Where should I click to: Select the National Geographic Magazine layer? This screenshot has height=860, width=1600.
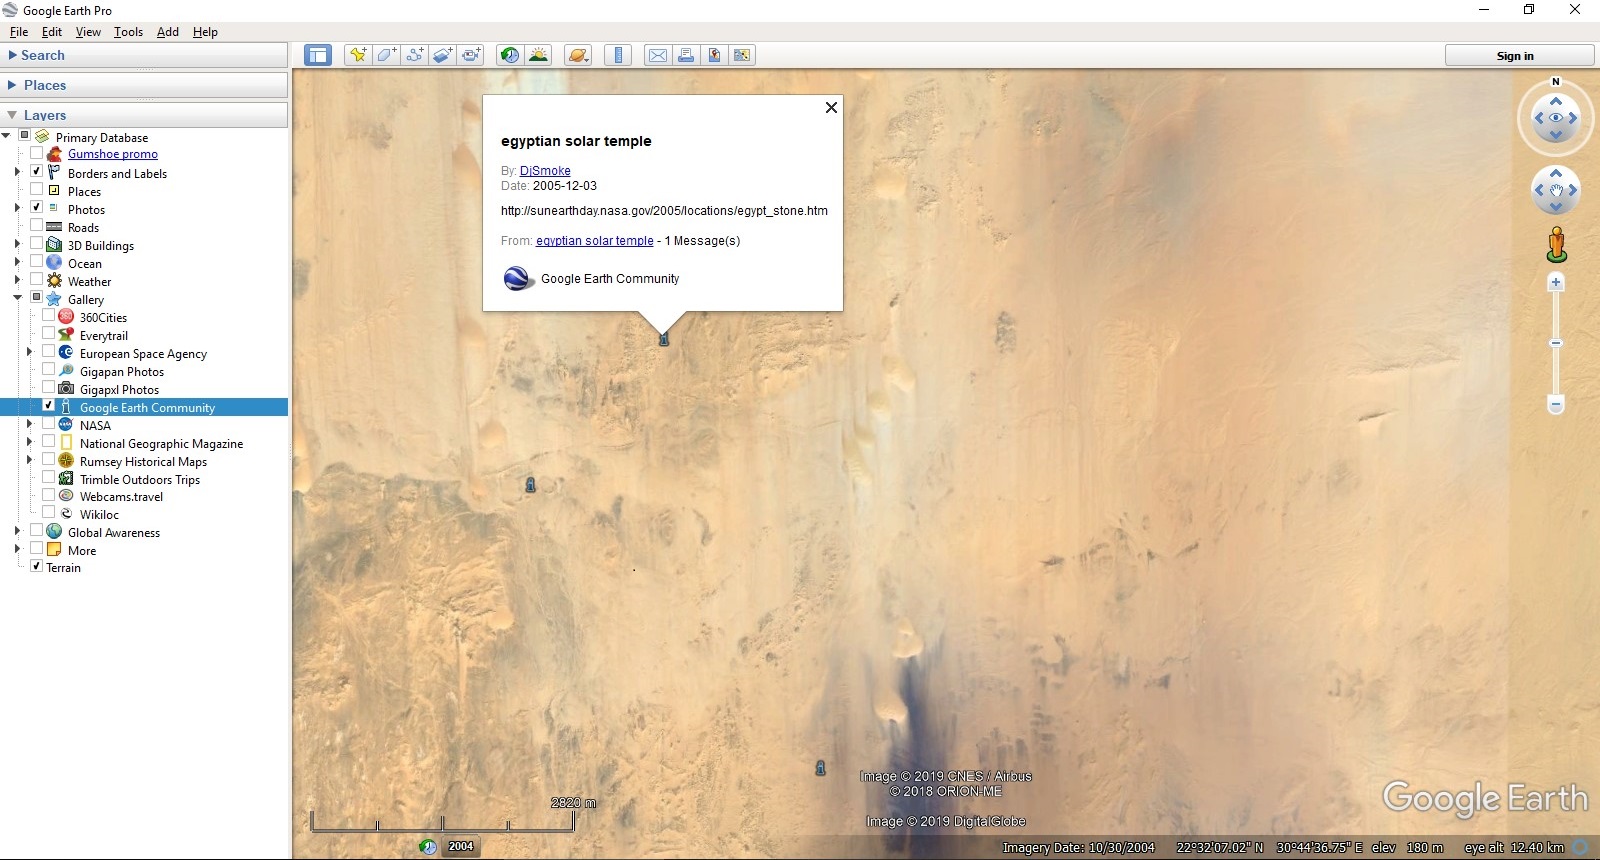(162, 444)
